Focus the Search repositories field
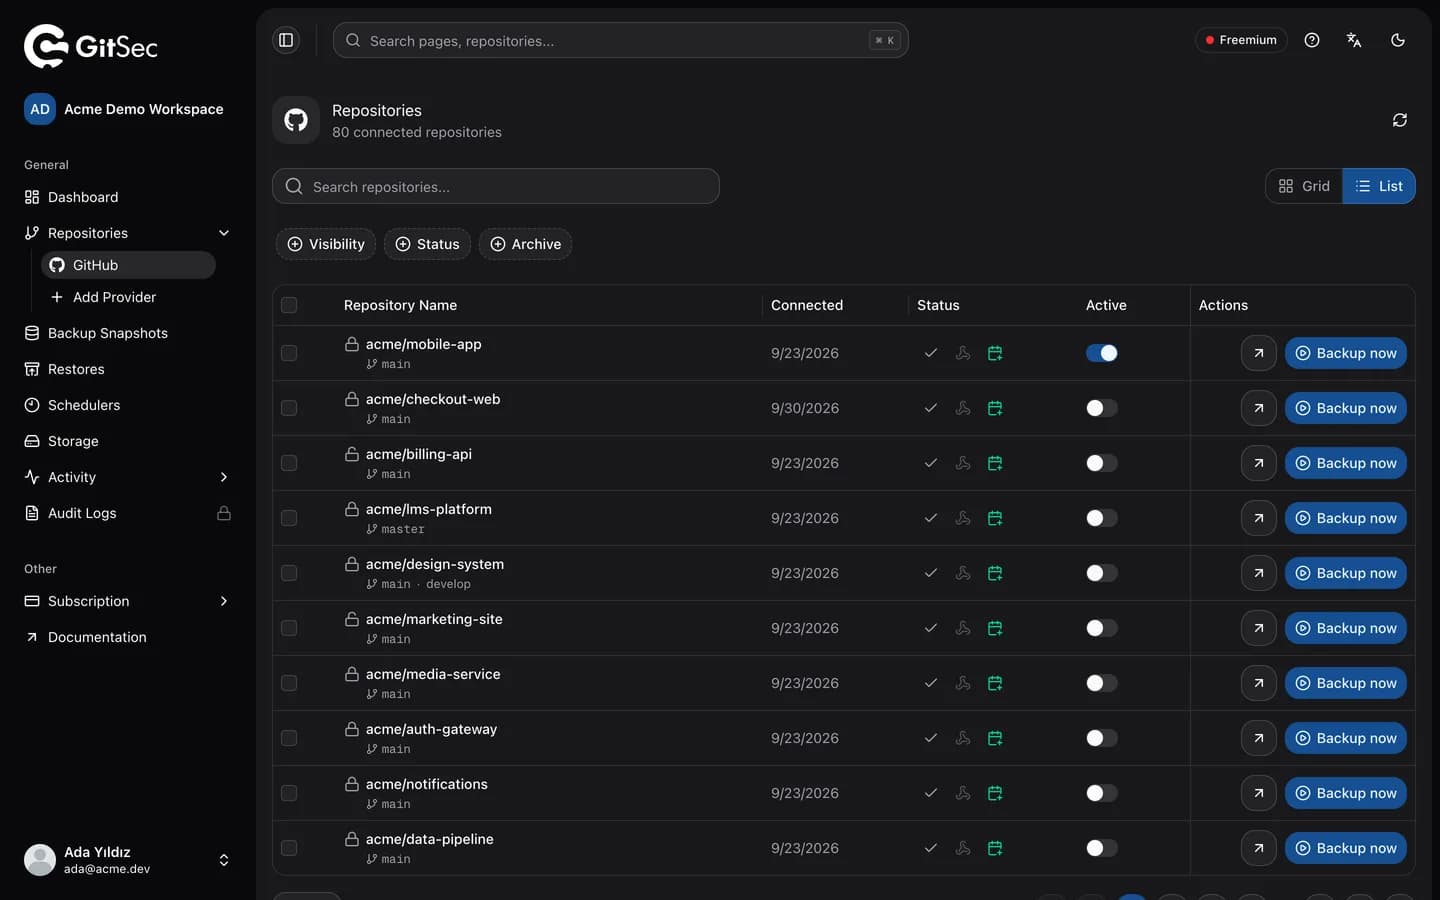The height and width of the screenshot is (900, 1440). tap(496, 186)
